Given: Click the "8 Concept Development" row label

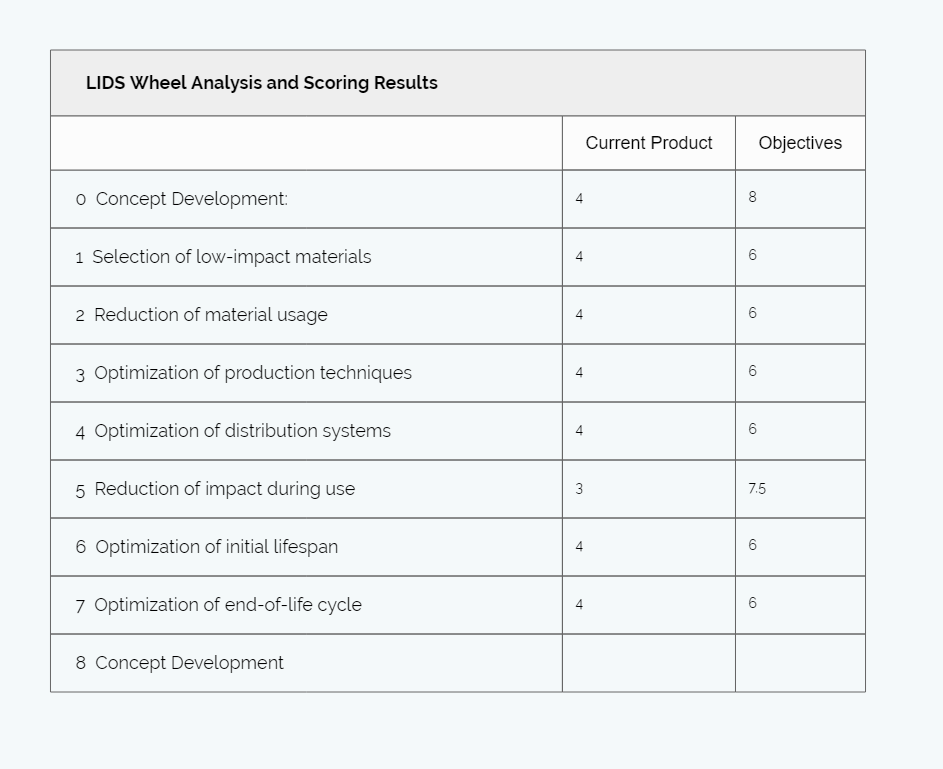Looking at the screenshot, I should [x=180, y=663].
